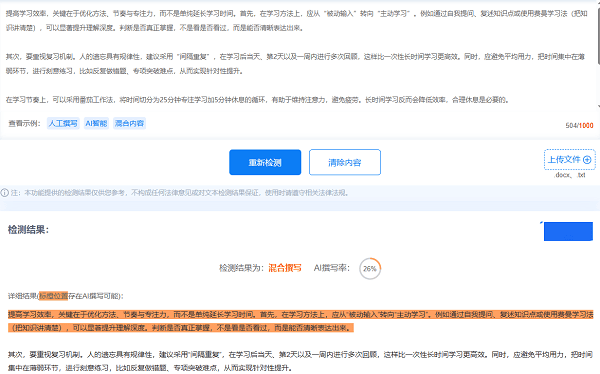Click the 混合撰写 result text
Image resolution: width=600 pixels, height=374 pixels.
(285, 268)
